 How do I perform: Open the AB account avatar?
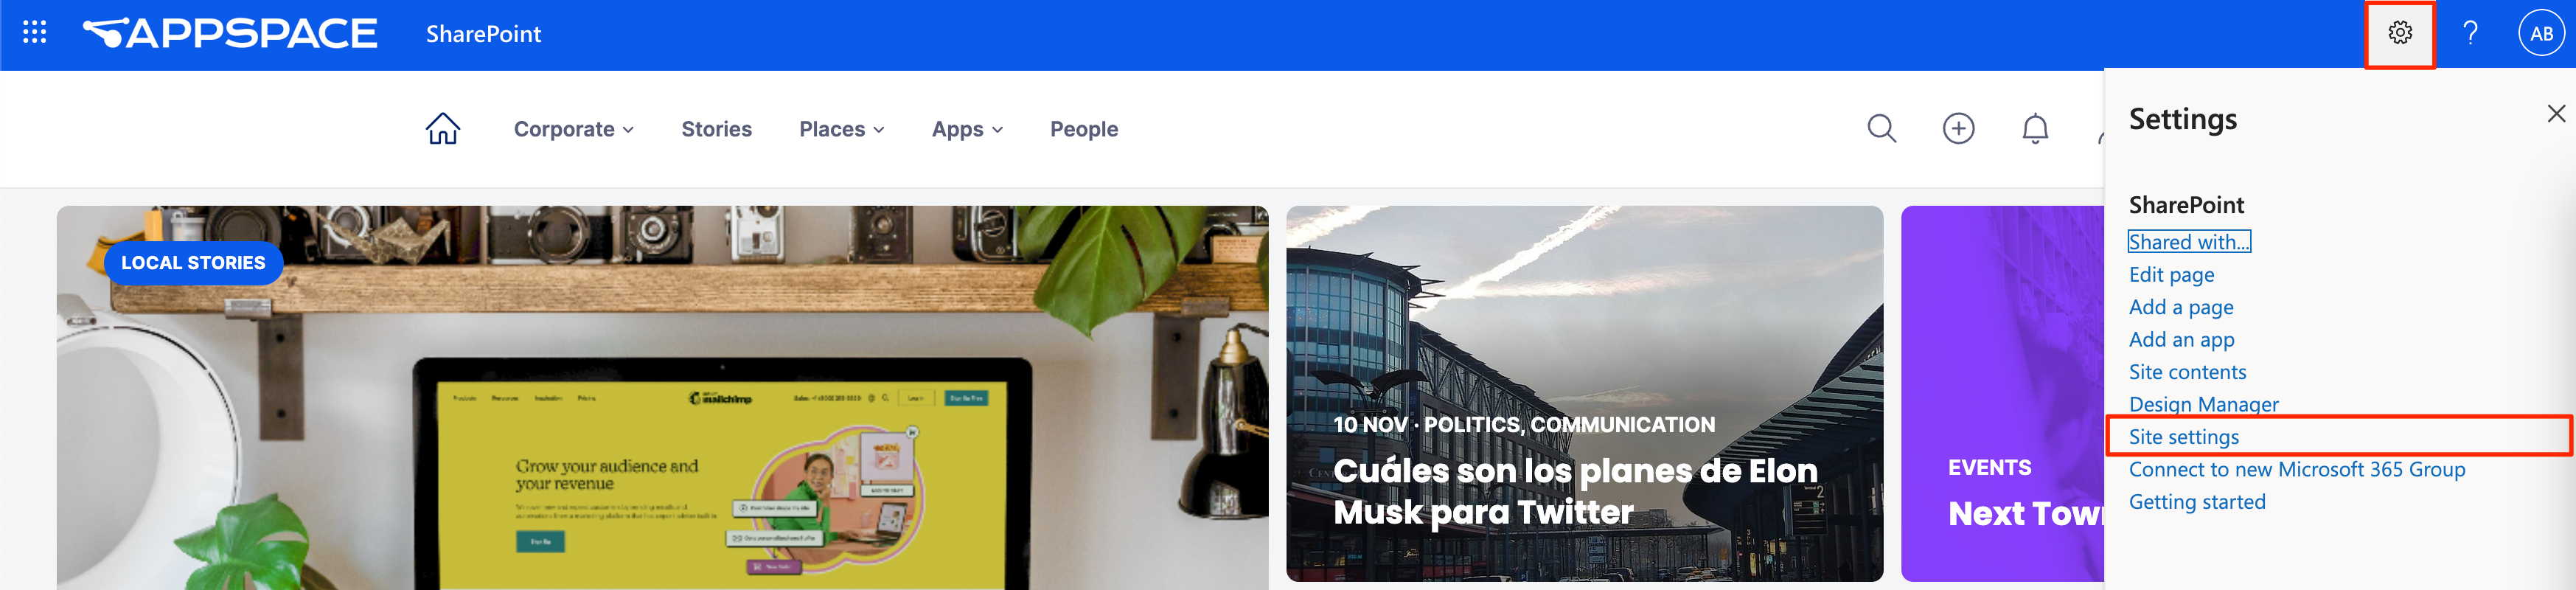click(2541, 33)
